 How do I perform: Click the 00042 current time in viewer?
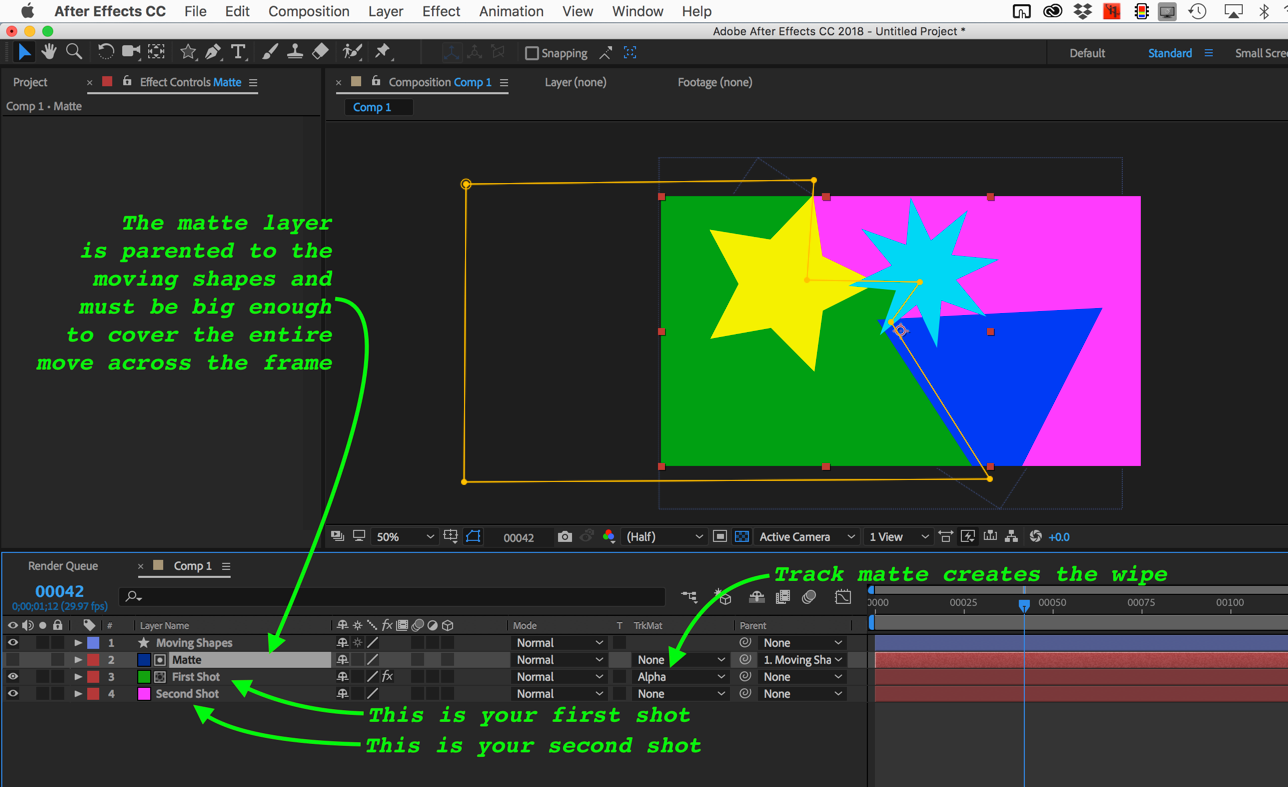point(518,538)
